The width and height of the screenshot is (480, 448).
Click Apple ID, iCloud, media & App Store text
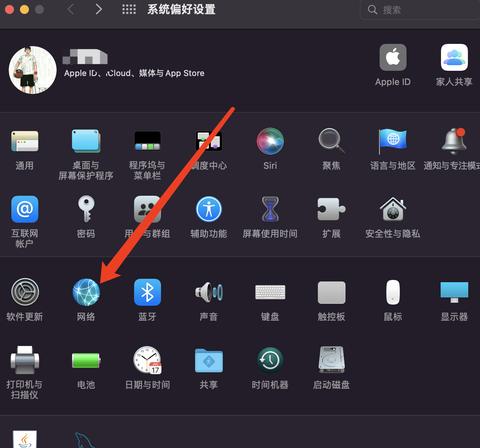coord(134,73)
